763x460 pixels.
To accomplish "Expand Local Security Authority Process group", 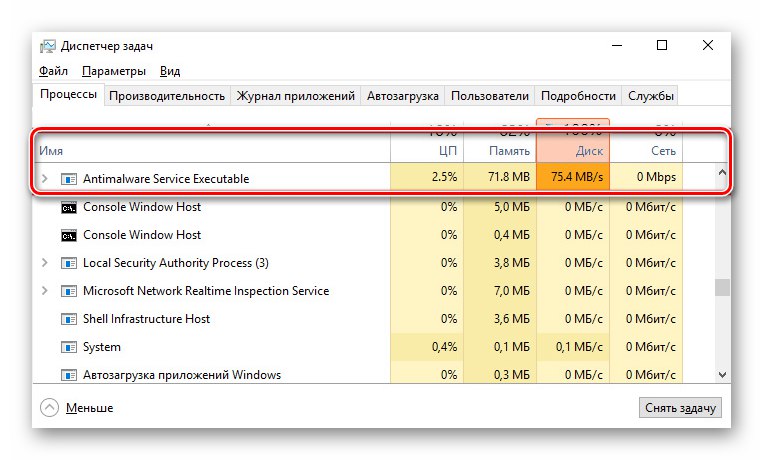I will click(x=43, y=263).
